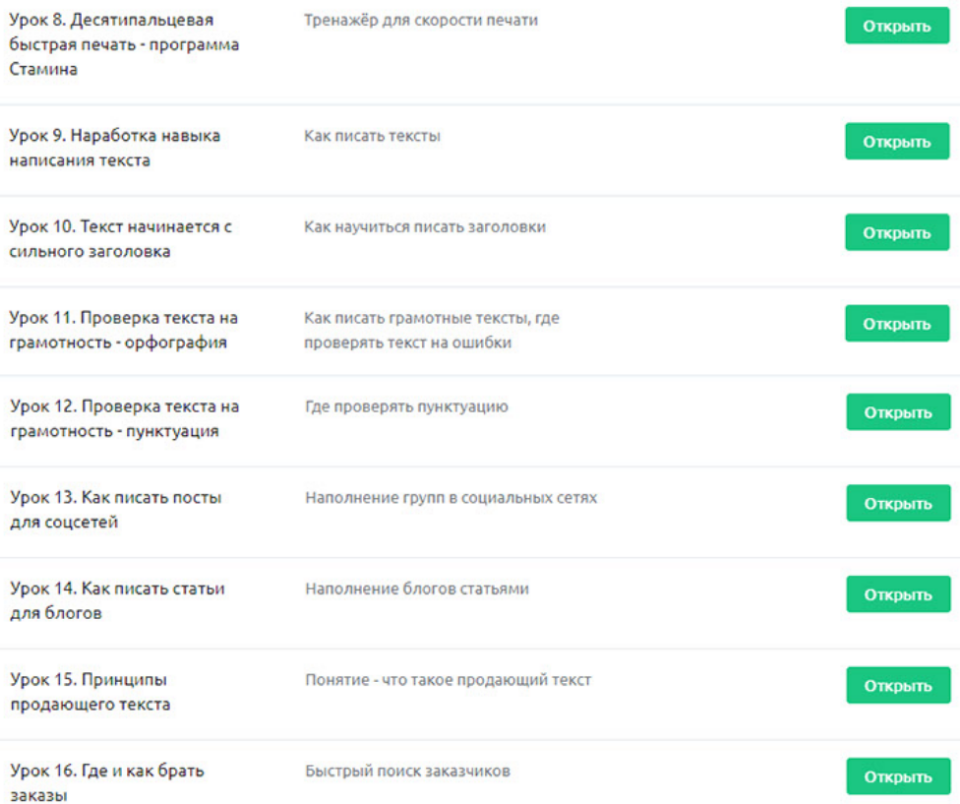
Task: Select Урок 10 Текст начинается с сильного заголовка
Action: (x=120, y=239)
